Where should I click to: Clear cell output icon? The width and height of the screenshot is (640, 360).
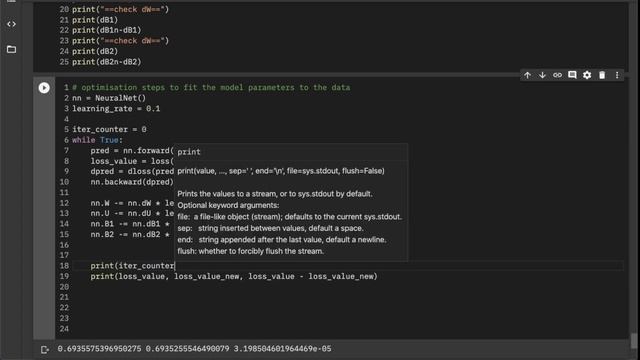coord(44,349)
